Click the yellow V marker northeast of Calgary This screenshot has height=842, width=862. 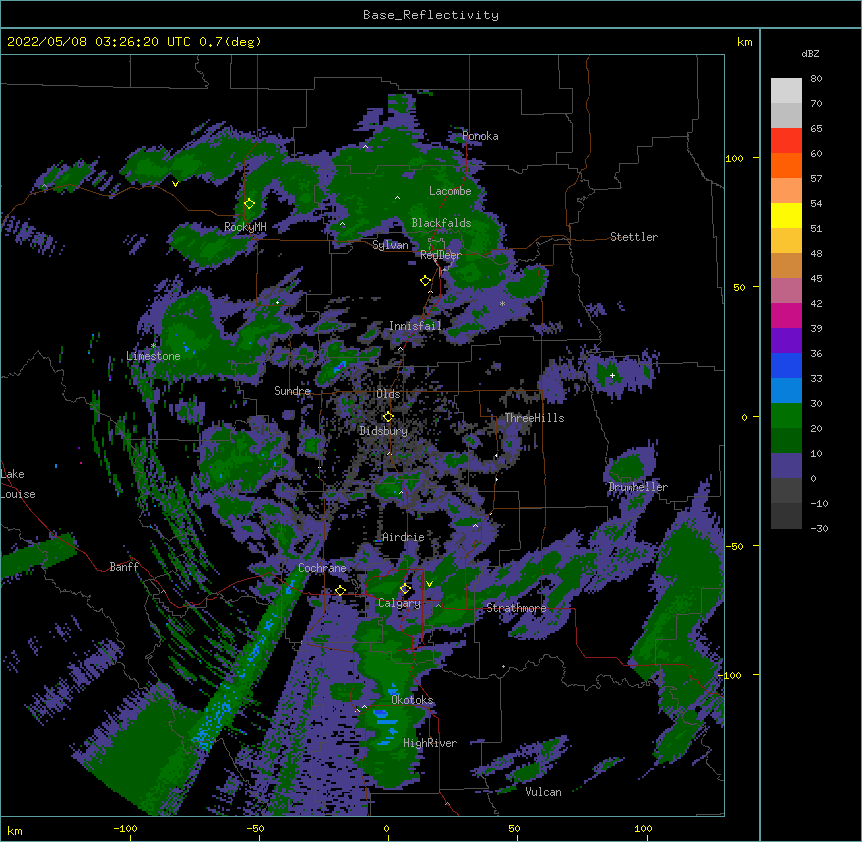point(429,584)
